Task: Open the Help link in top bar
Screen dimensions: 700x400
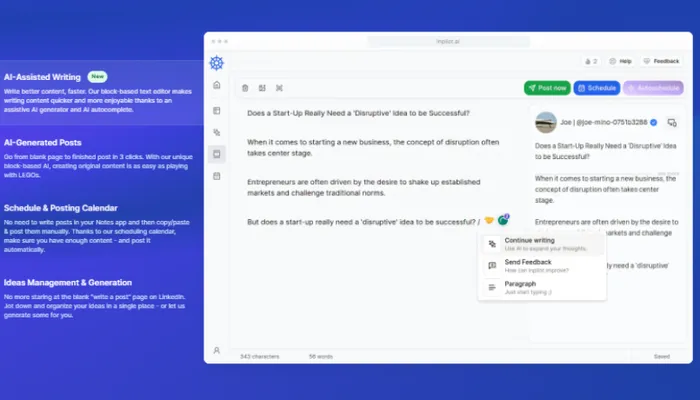Action: coord(620,61)
